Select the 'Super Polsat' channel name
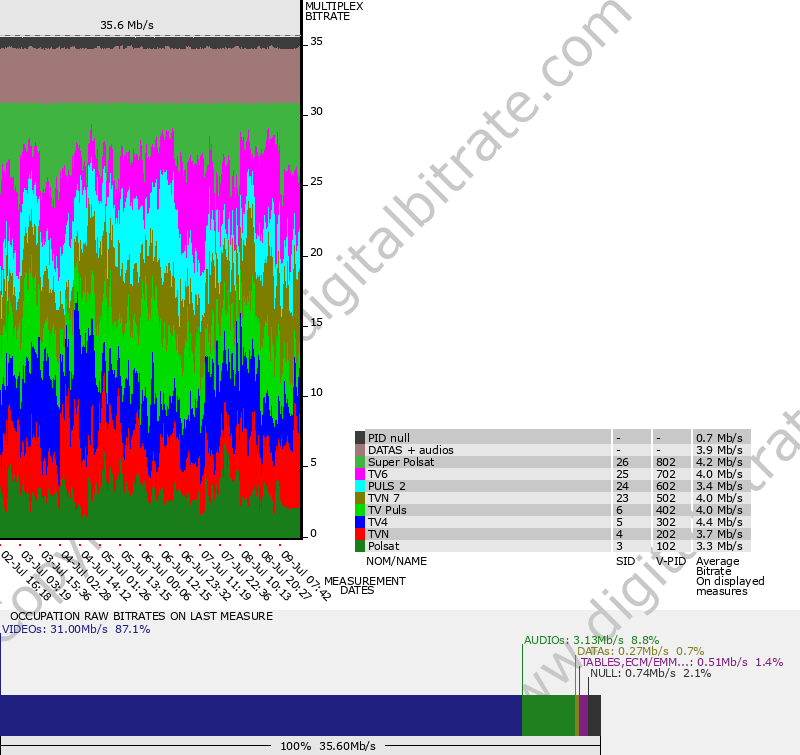The width and height of the screenshot is (800, 755). tap(401, 462)
